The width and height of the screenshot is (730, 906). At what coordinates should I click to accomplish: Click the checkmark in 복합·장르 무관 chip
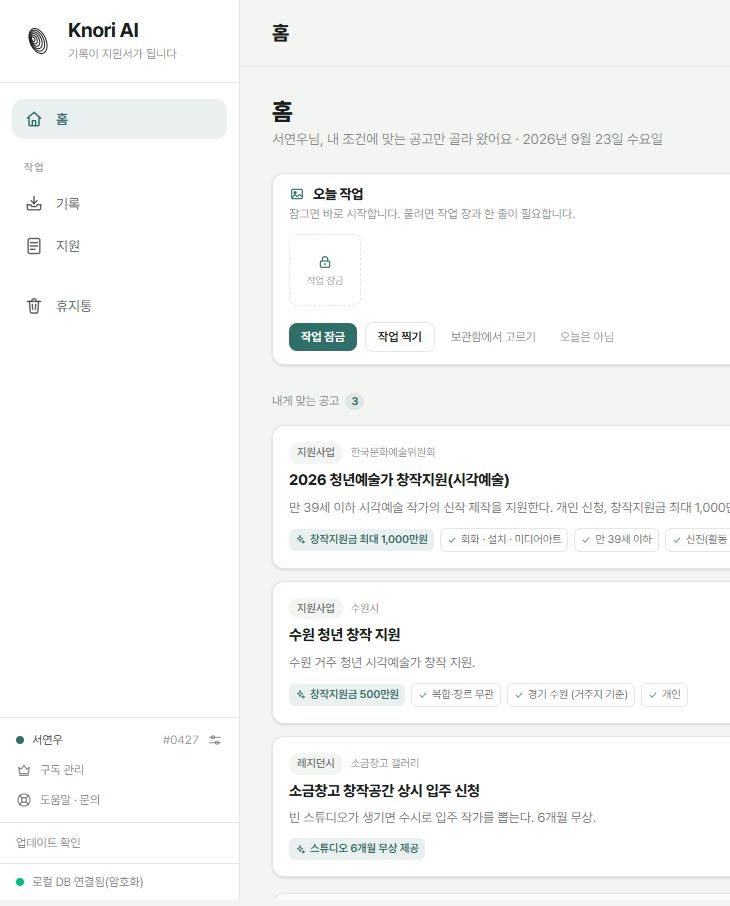[423, 695]
